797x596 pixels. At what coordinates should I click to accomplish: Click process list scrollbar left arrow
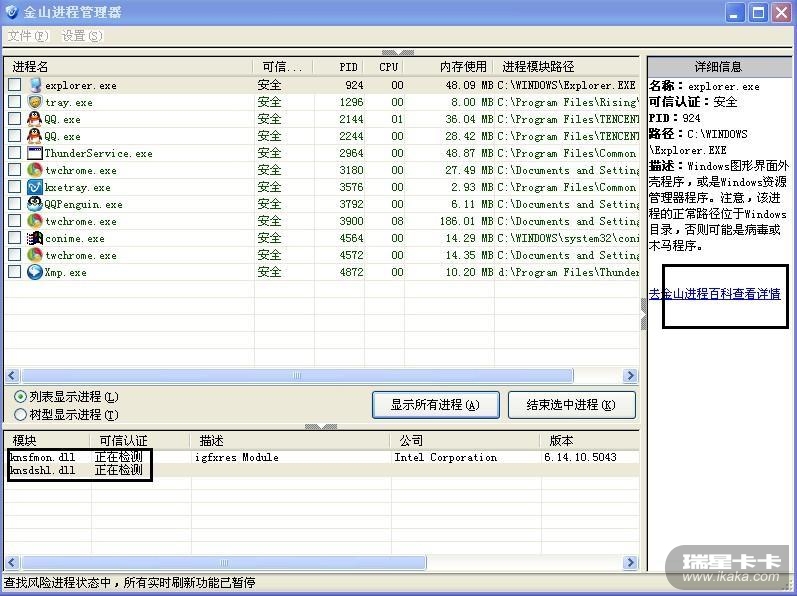point(13,375)
